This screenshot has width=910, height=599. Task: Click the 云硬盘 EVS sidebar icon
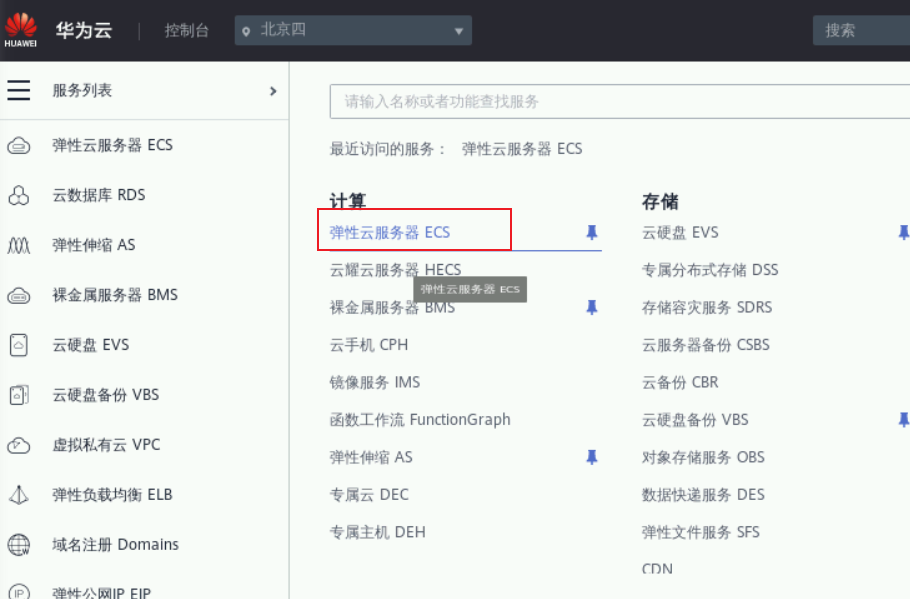coord(19,345)
